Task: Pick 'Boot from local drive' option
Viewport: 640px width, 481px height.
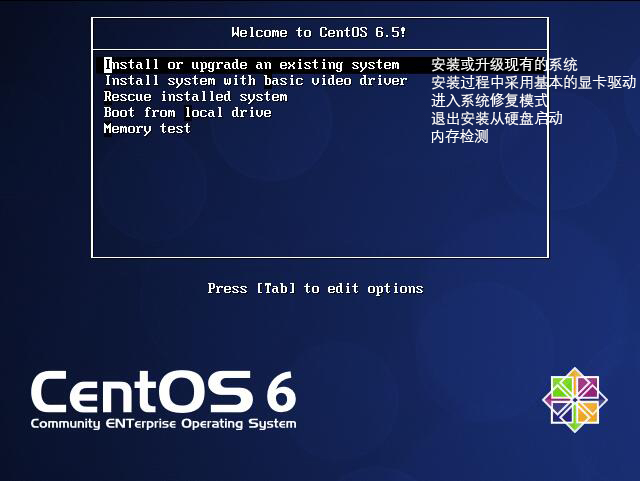Action: coord(188,113)
